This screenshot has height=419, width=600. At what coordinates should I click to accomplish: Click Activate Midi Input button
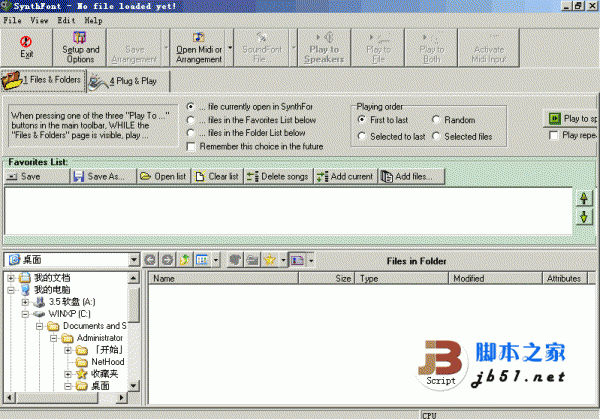click(489, 47)
